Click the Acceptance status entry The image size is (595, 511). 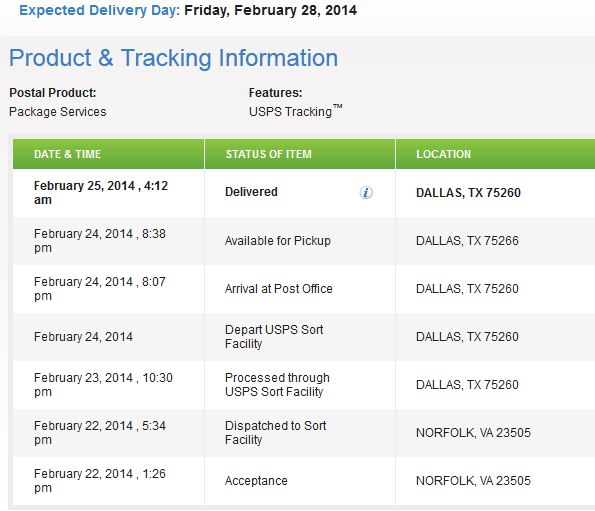coord(256,481)
